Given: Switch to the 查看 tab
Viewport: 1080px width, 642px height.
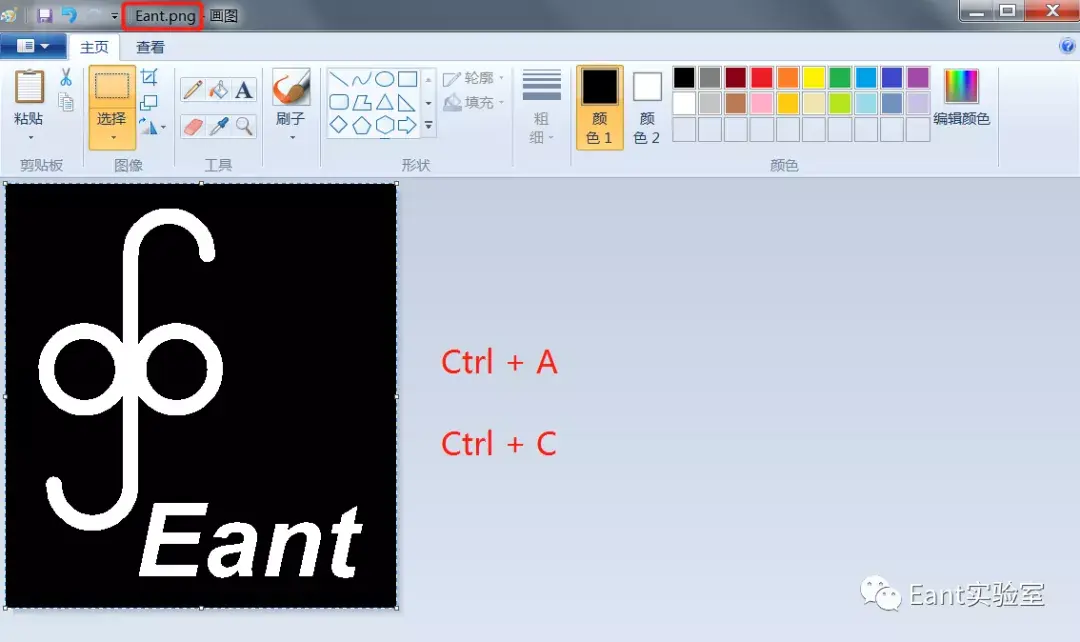Looking at the screenshot, I should pyautogui.click(x=150, y=47).
